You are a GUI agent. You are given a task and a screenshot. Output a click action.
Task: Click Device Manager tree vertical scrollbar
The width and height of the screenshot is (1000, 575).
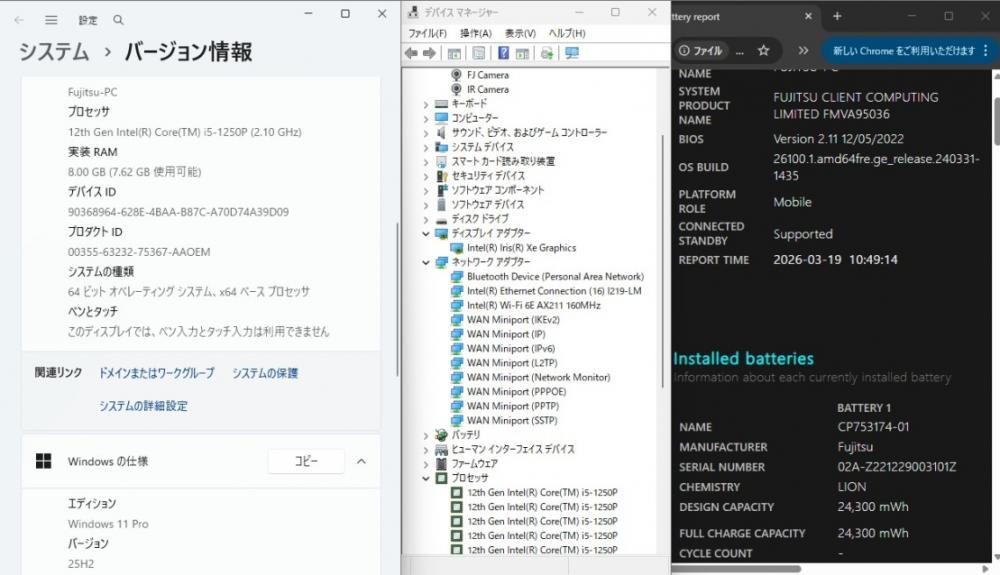click(663, 261)
